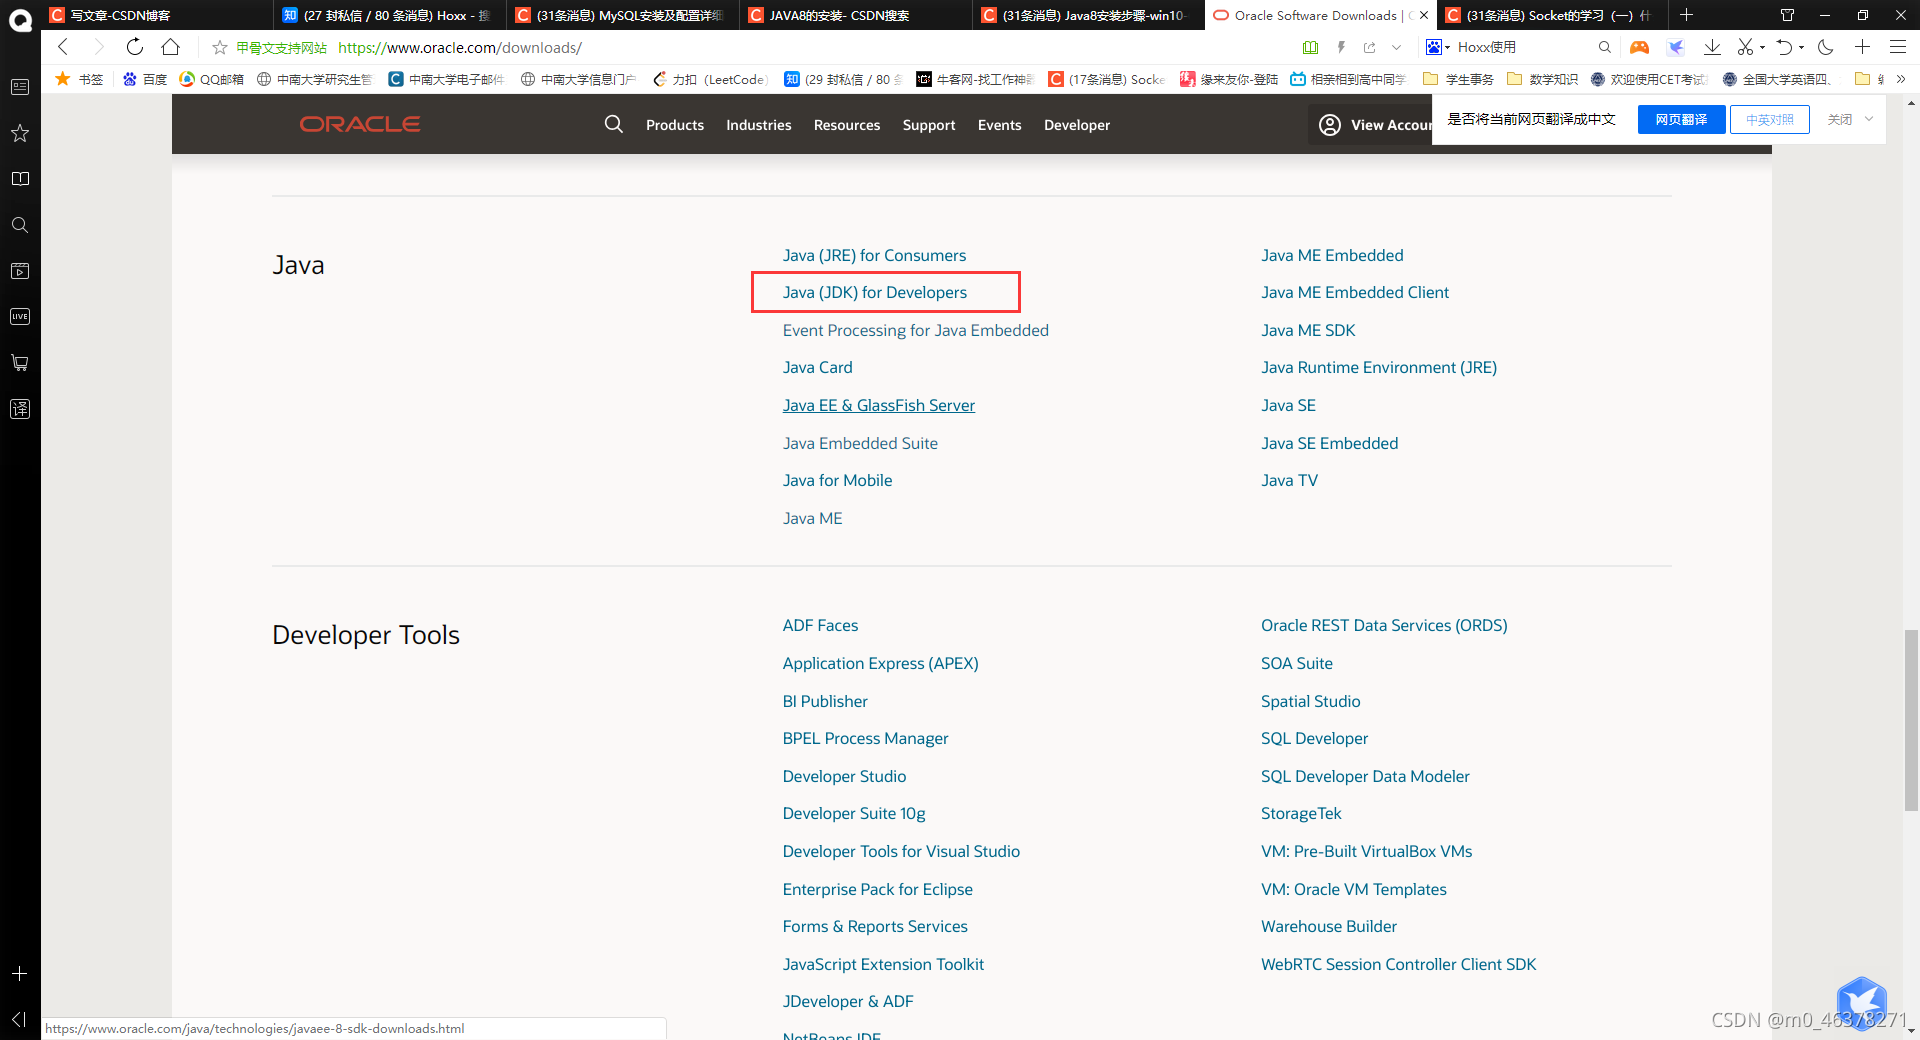Screen dimensions: 1920x1040
Task: Open the 数学知识 bookmark folder
Action: point(1542,79)
